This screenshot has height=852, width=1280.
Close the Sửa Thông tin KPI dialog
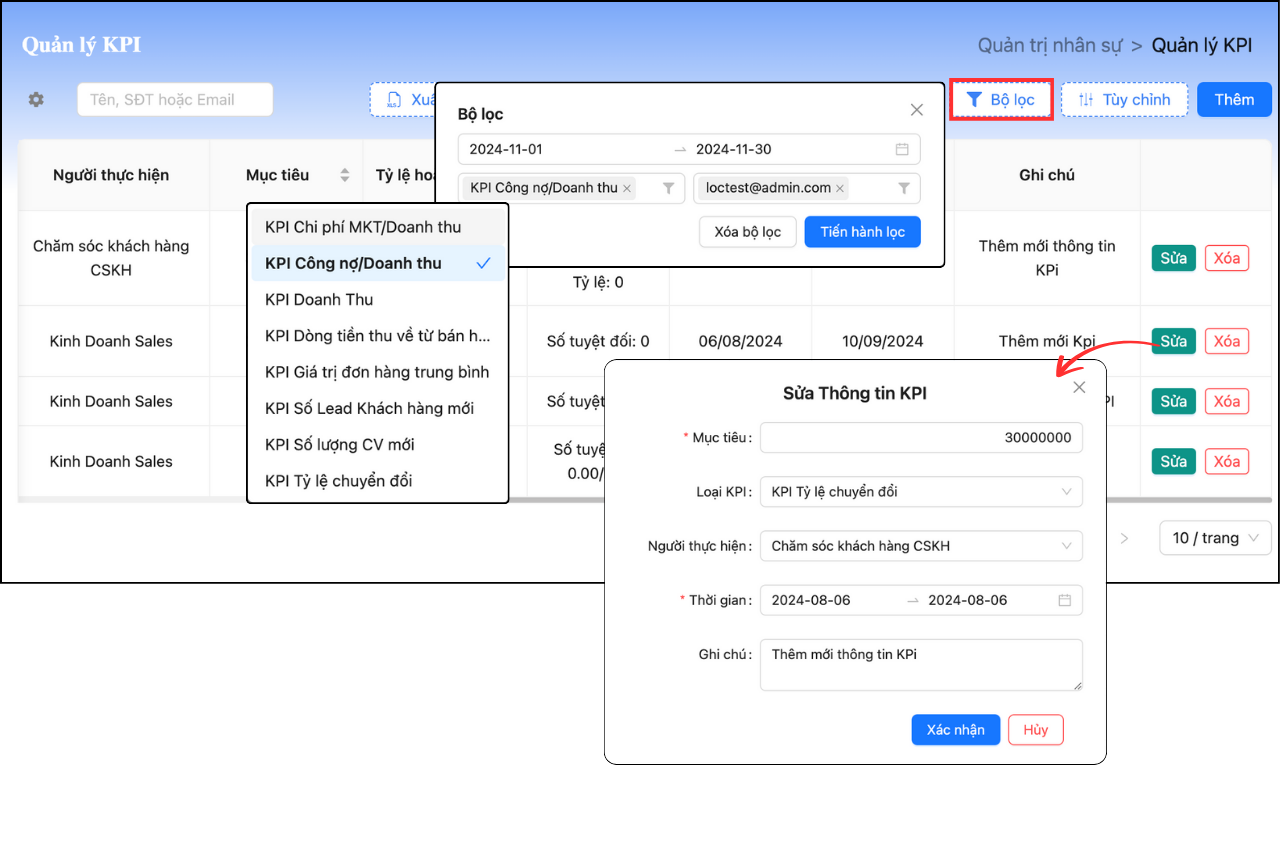click(x=1078, y=387)
